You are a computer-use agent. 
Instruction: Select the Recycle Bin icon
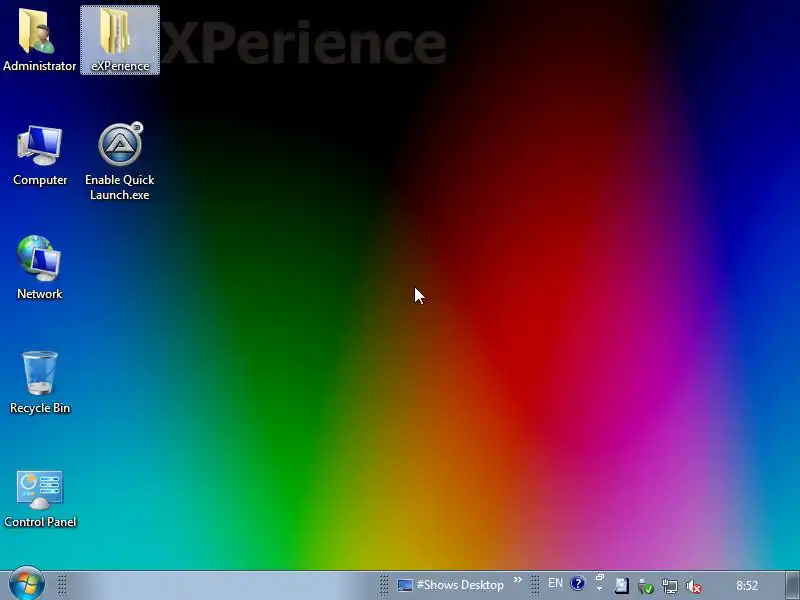(x=40, y=382)
